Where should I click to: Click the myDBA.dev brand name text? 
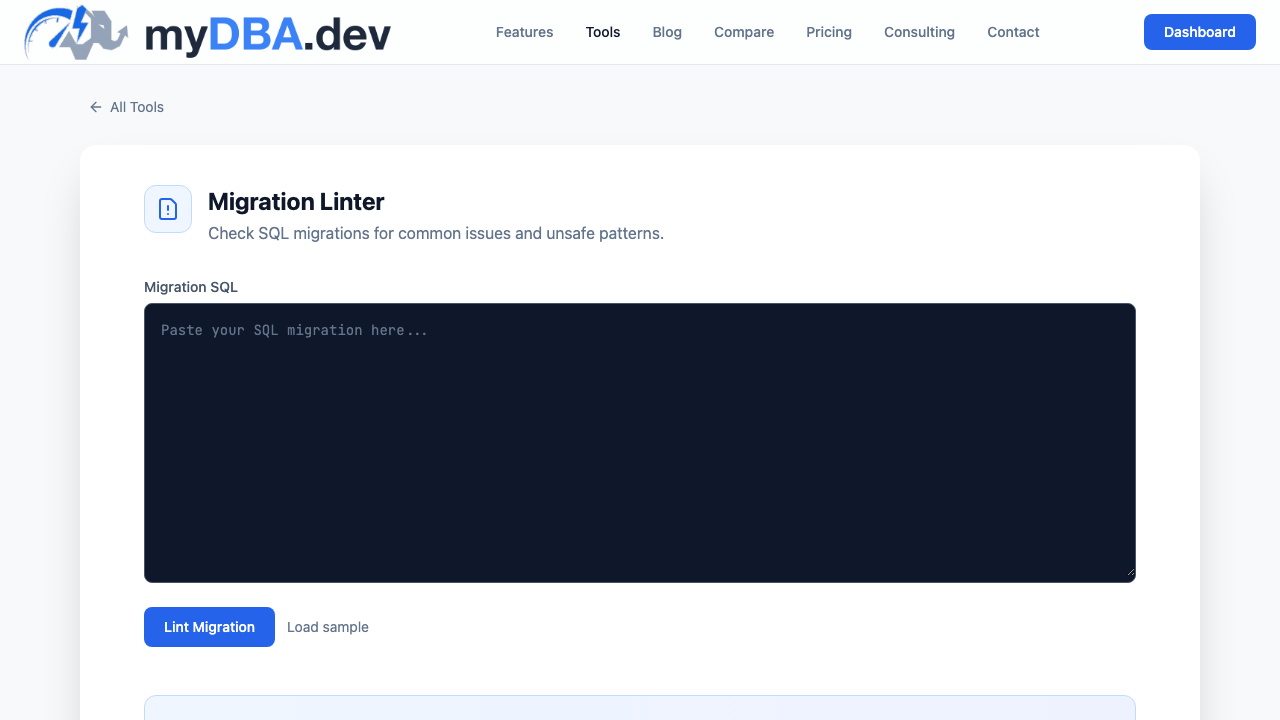pyautogui.click(x=268, y=34)
